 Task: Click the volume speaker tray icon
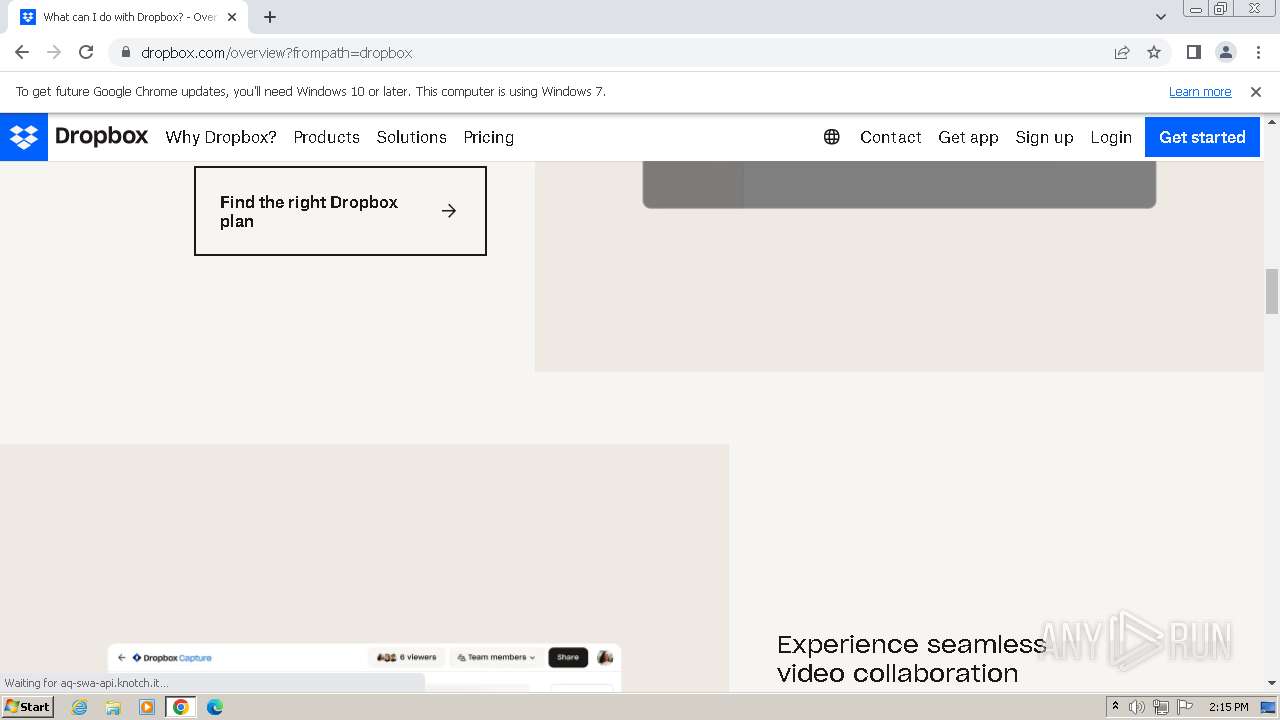(x=1137, y=707)
